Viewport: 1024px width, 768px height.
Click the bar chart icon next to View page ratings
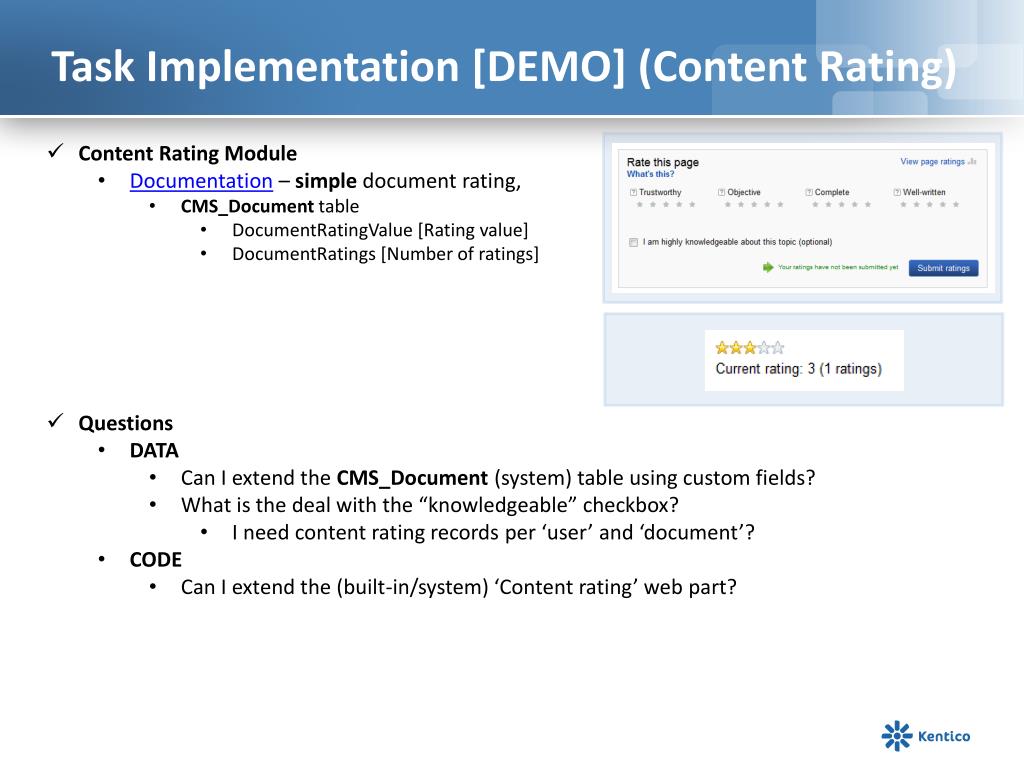(972, 161)
